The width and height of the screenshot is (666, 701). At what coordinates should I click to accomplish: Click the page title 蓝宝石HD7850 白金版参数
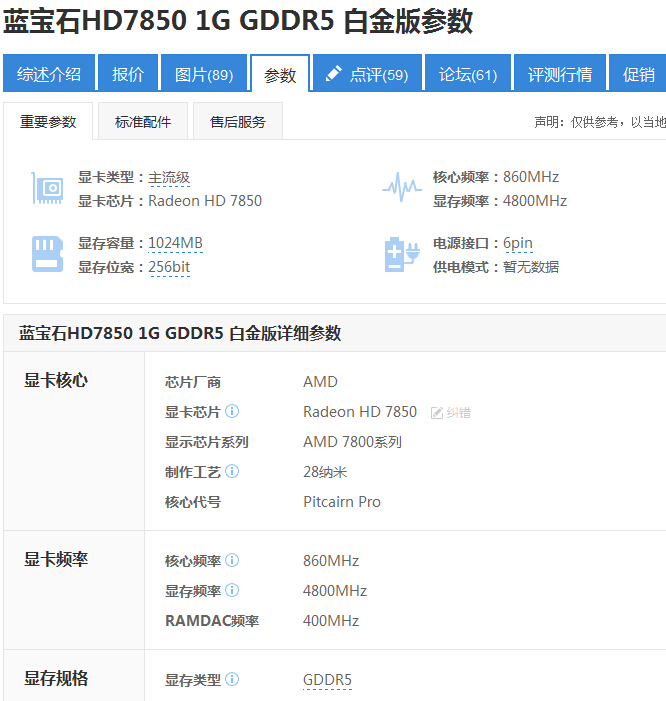tap(238, 21)
